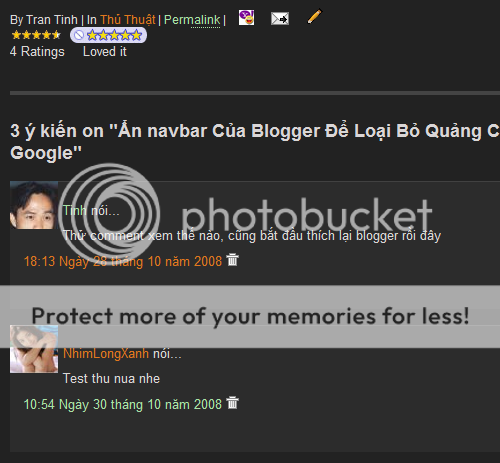Open the Thủ Thuật category link
Screen dimensions: 500x463
pos(128,20)
